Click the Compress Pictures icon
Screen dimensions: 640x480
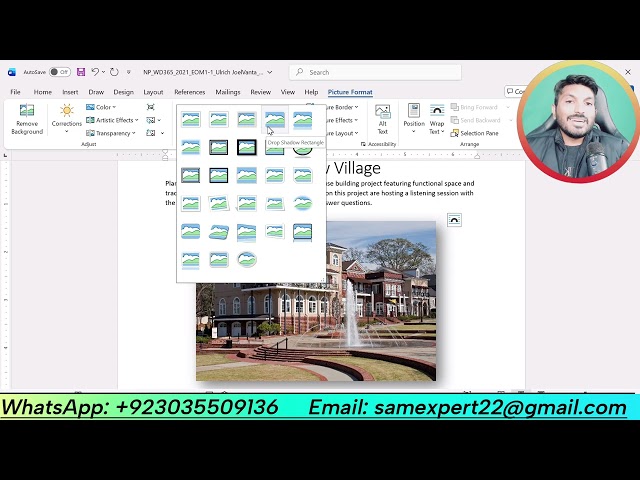coord(151,107)
